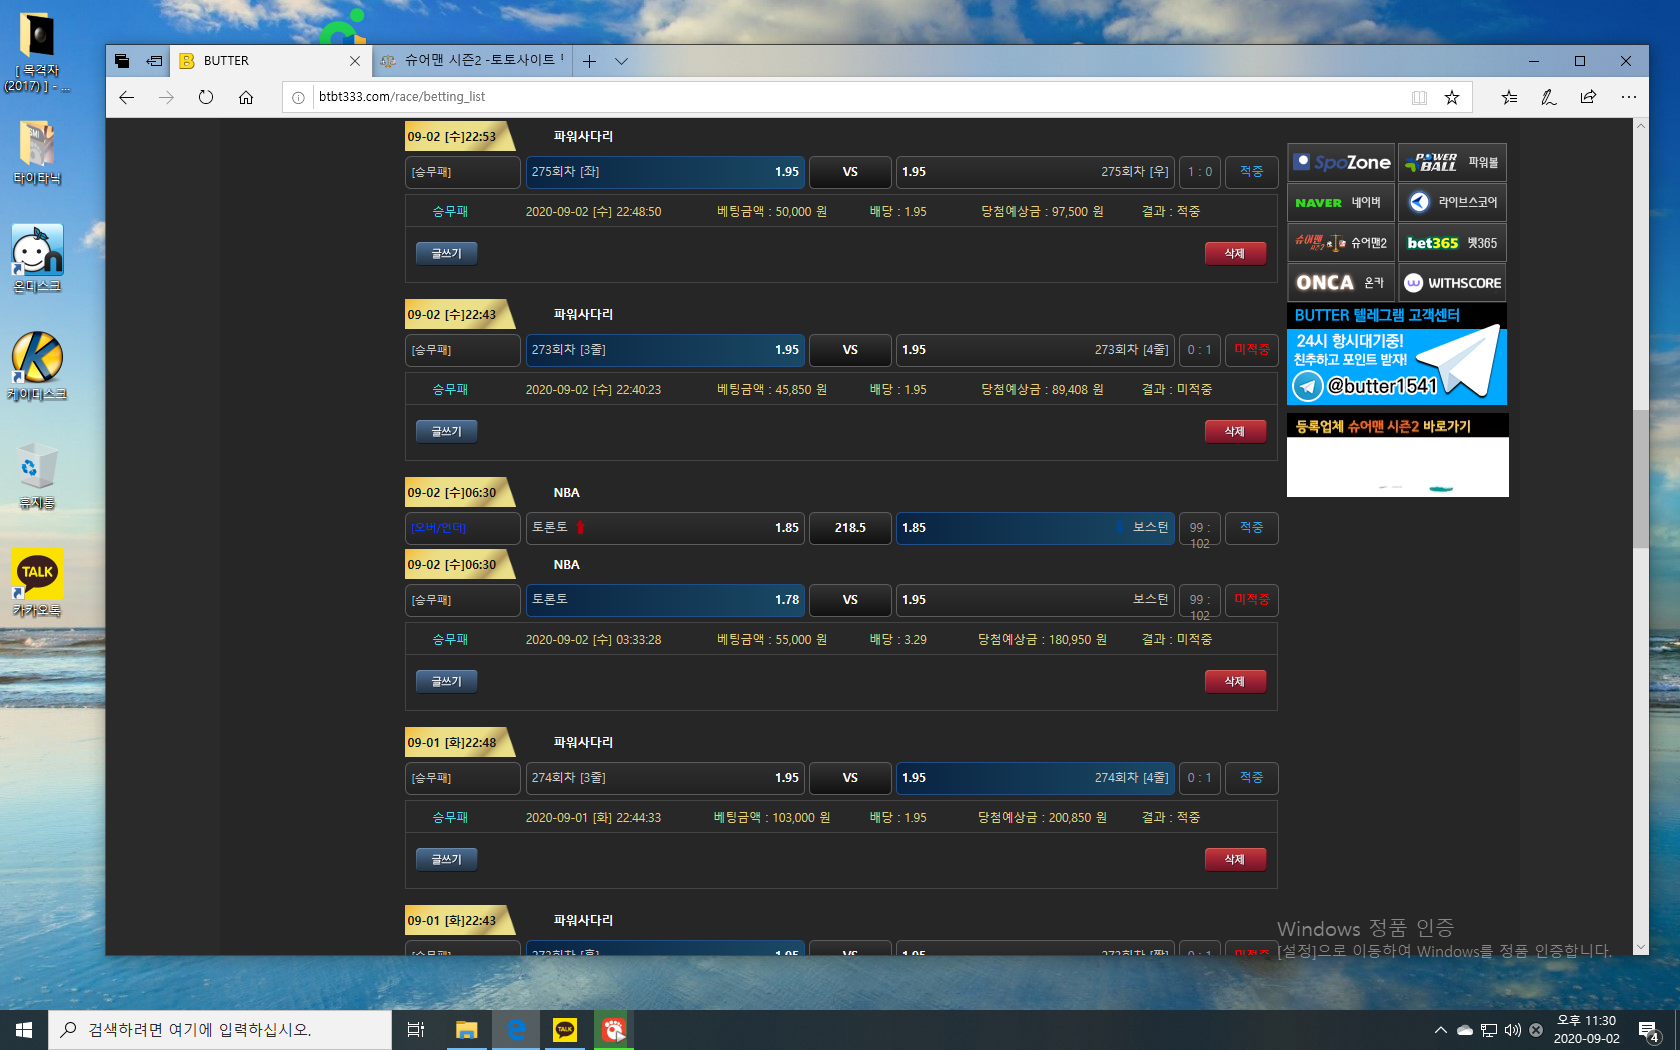1680x1050 pixels.
Task: Click the address bar URL field
Action: click(850, 97)
